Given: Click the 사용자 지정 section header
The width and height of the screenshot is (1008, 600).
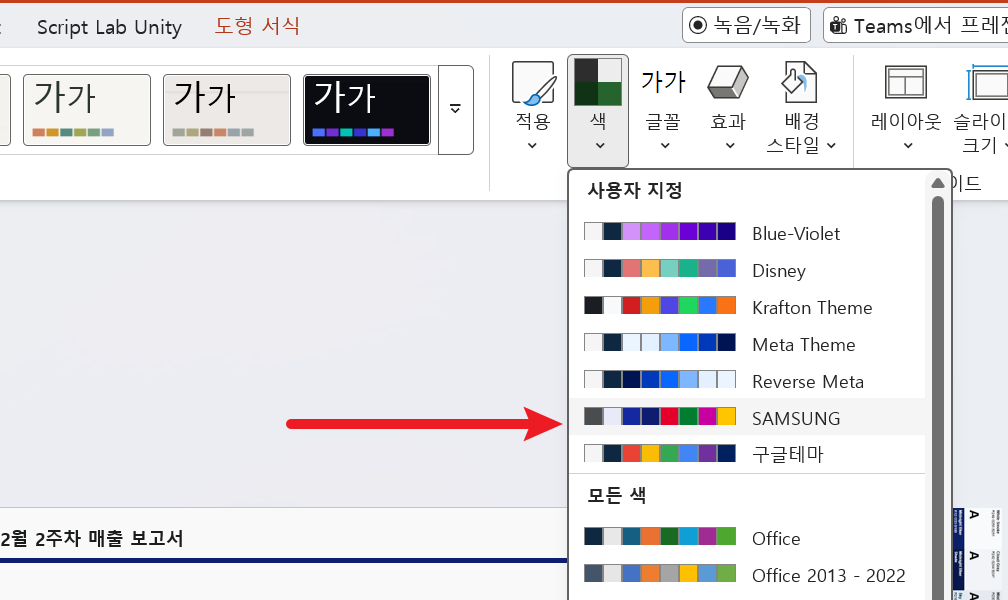Looking at the screenshot, I should pyautogui.click(x=634, y=190).
